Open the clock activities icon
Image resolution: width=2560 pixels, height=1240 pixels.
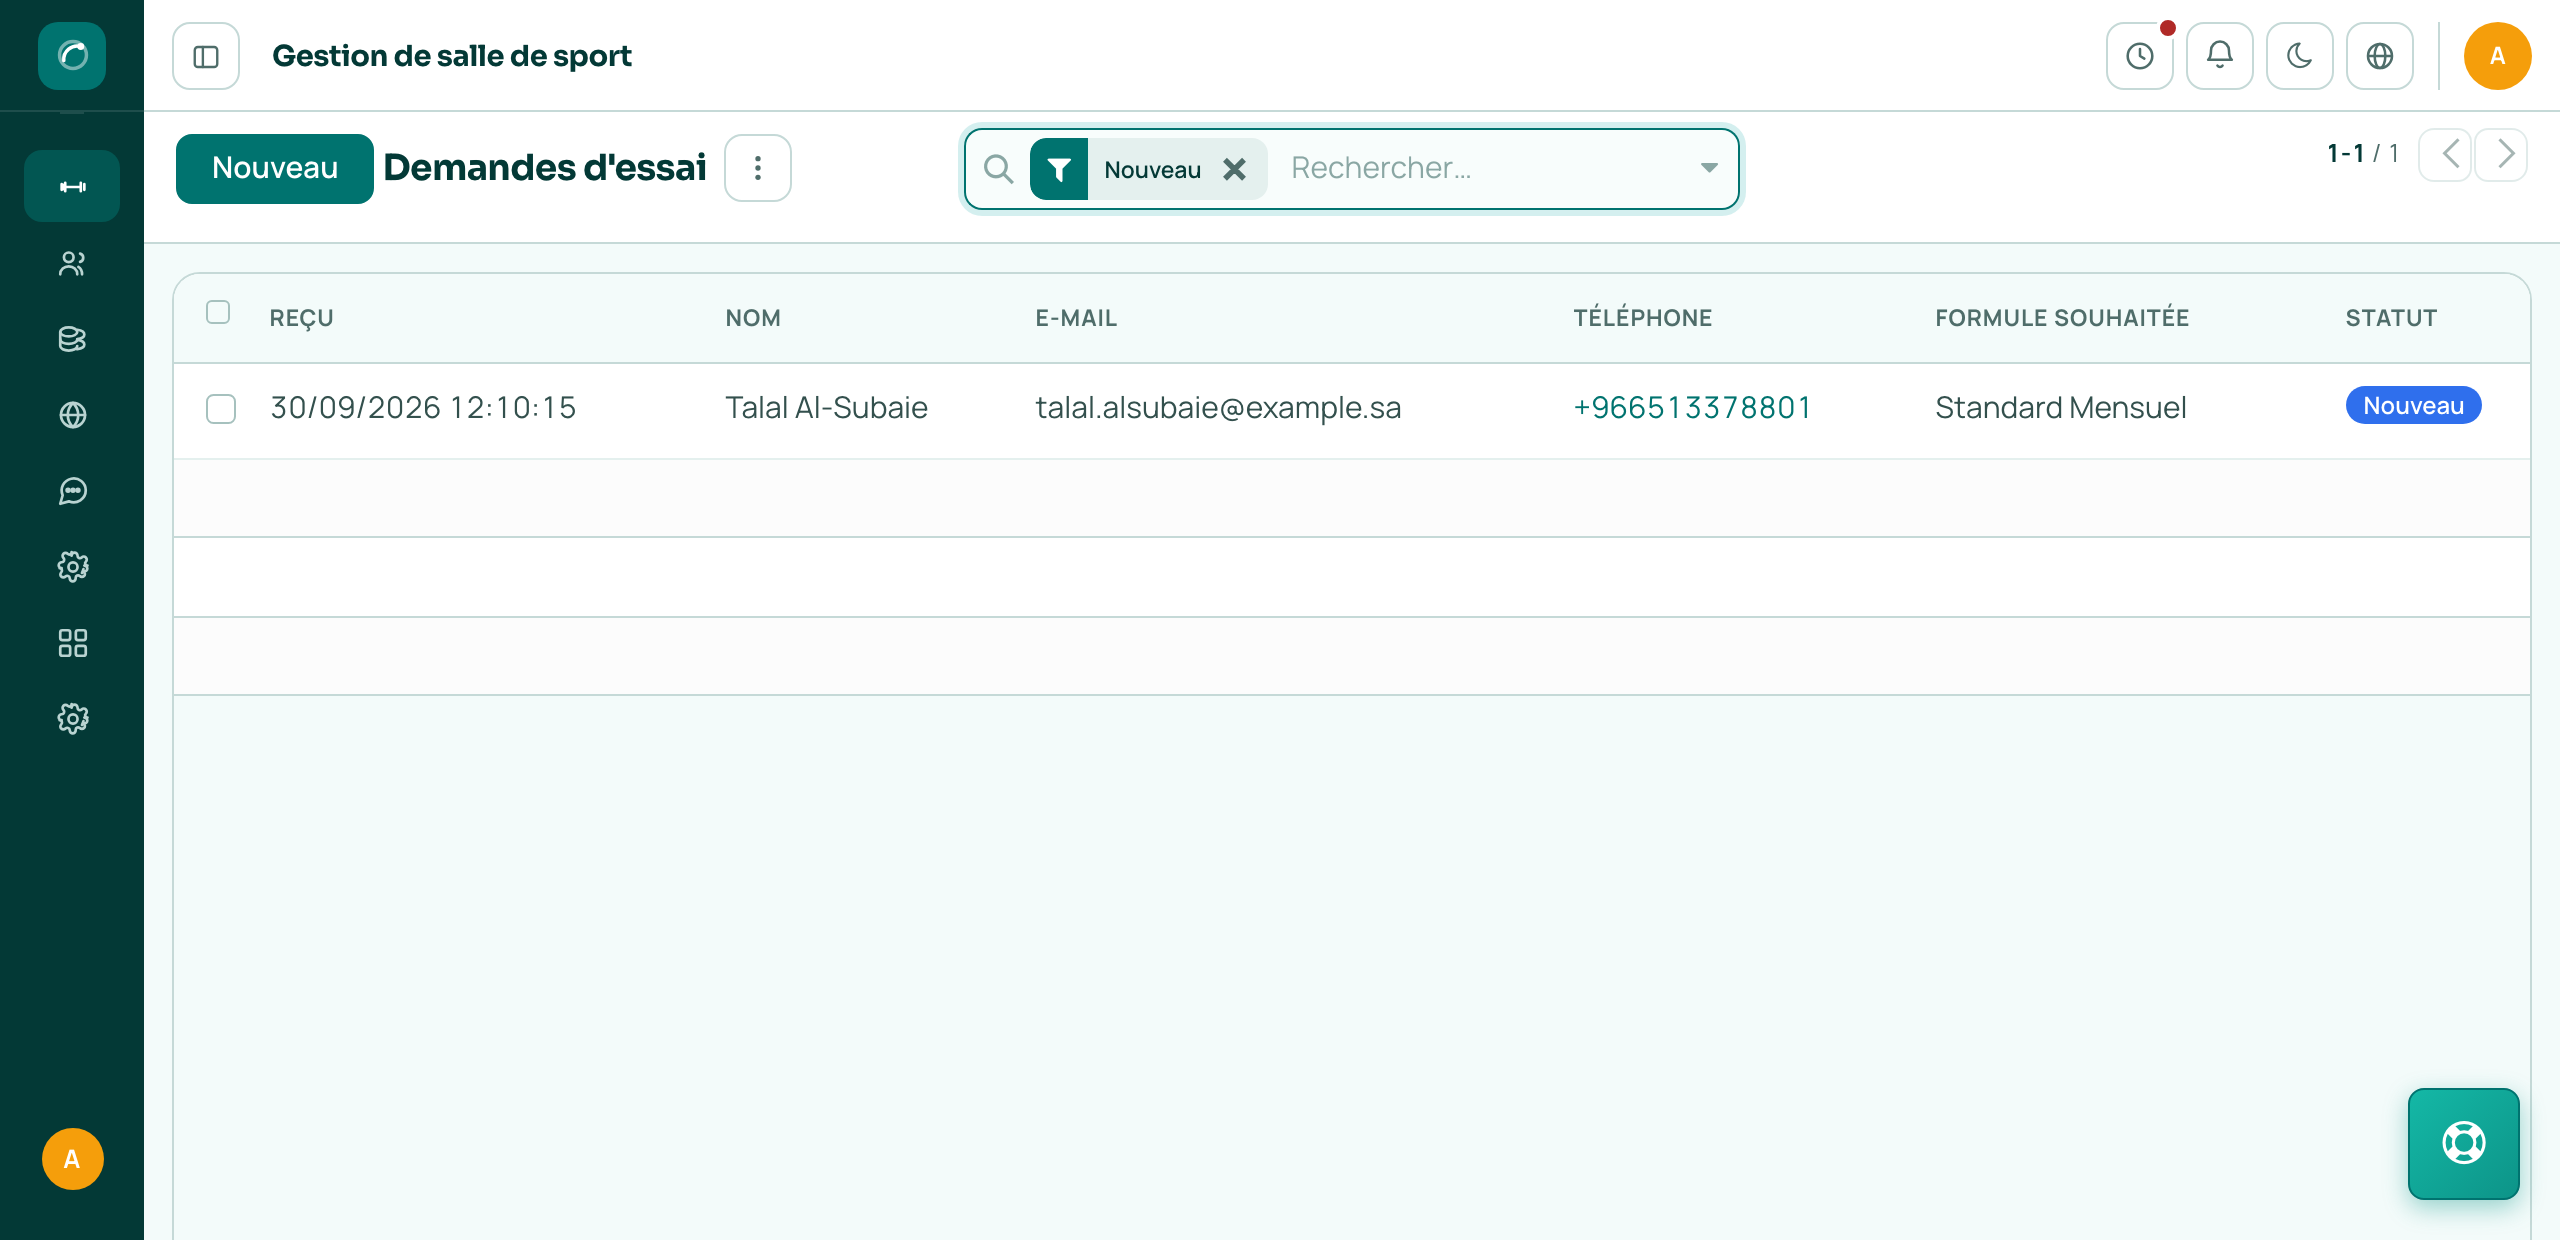[x=2140, y=56]
